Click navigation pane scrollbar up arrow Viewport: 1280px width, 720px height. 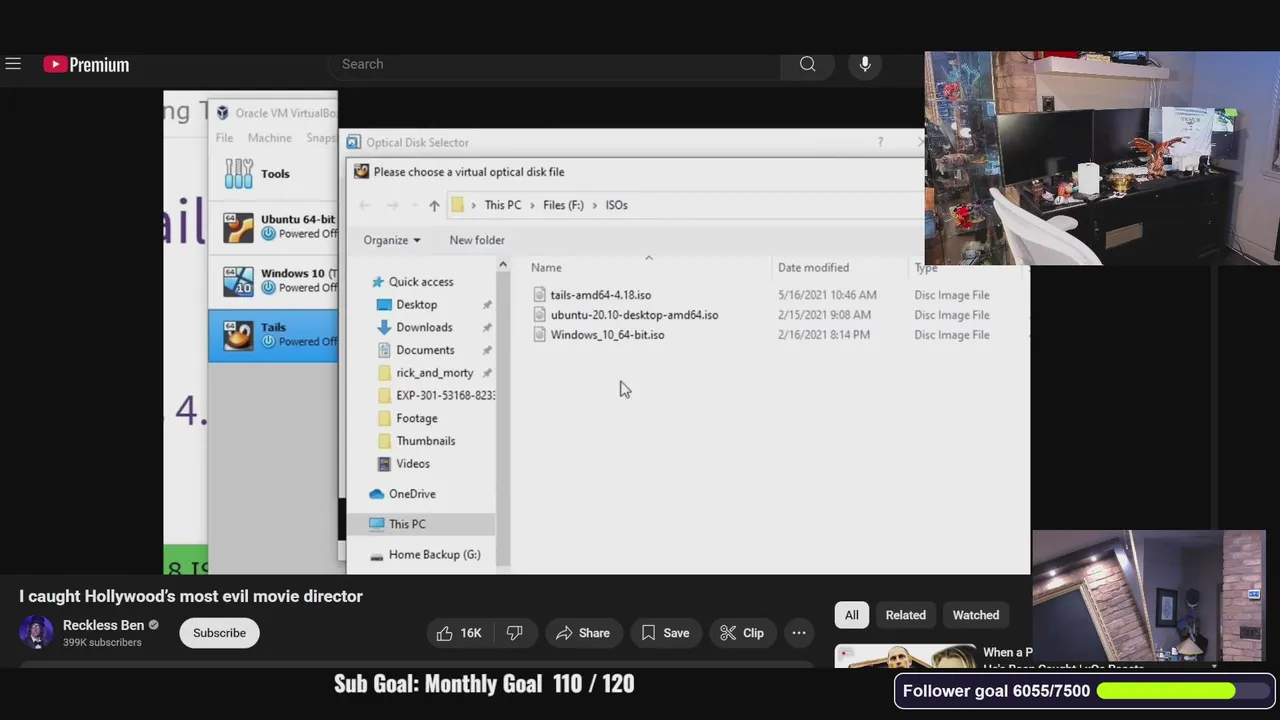(x=503, y=265)
